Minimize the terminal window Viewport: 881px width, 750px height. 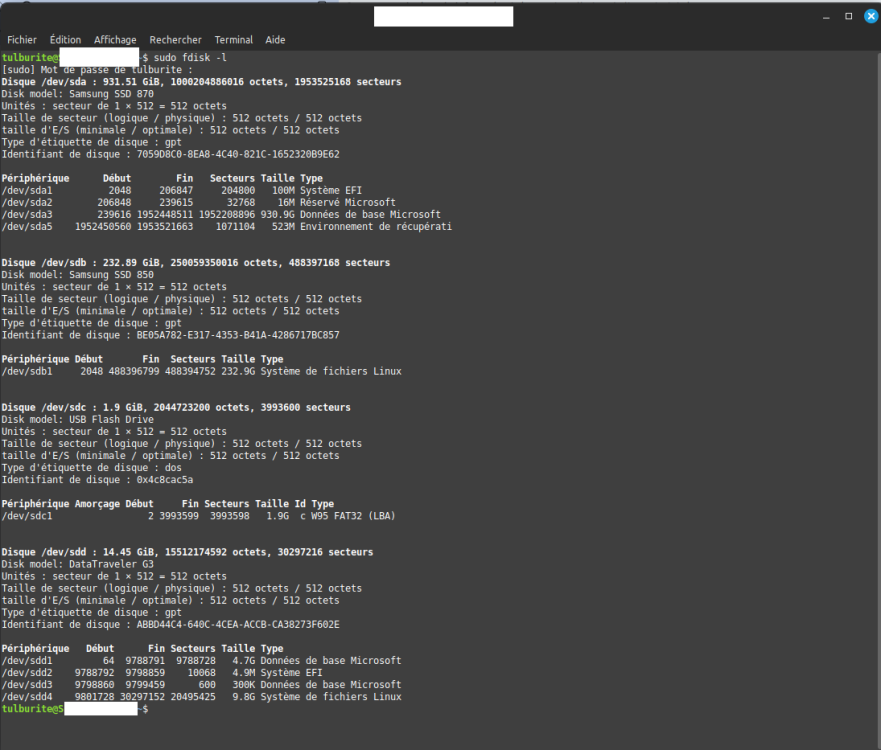pos(826,17)
